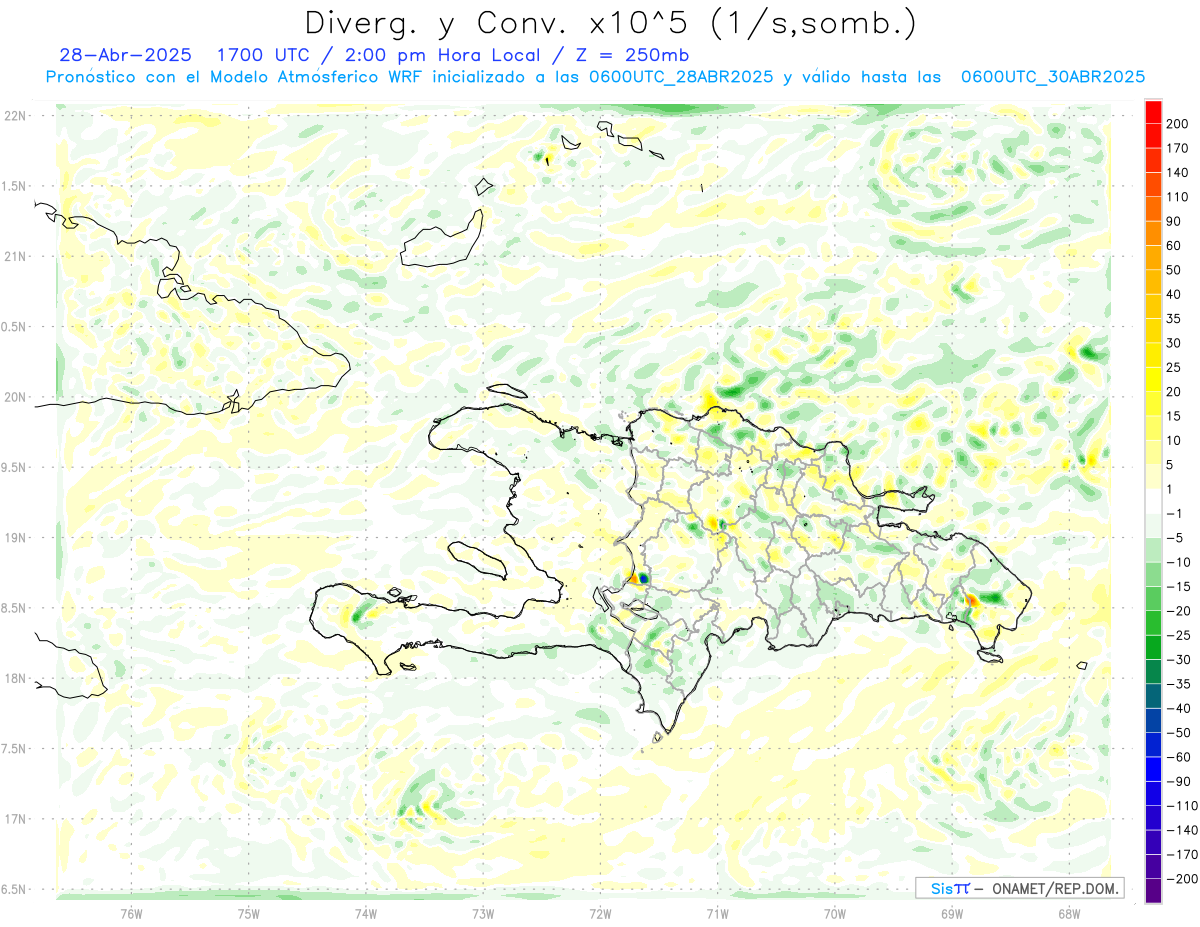1200x927 pixels.
Task: Click the "40" color scale label
Action: click(1174, 294)
